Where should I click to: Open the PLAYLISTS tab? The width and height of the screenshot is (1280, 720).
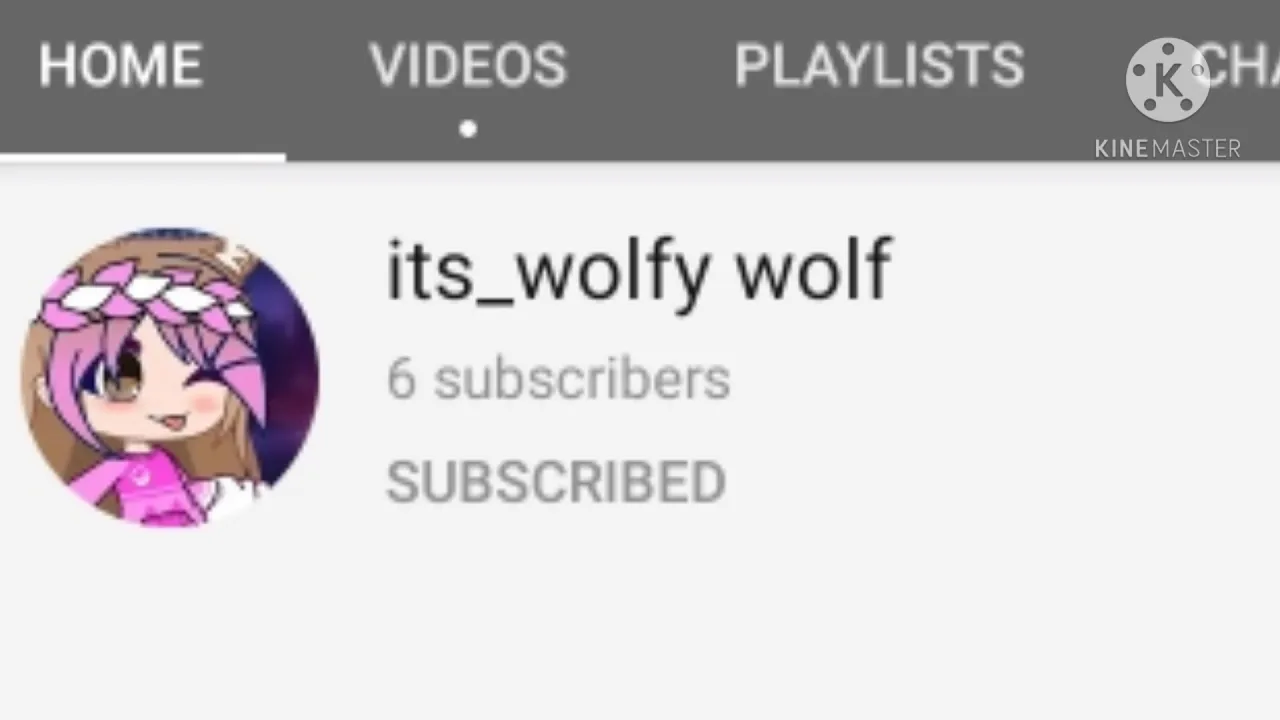tap(879, 66)
